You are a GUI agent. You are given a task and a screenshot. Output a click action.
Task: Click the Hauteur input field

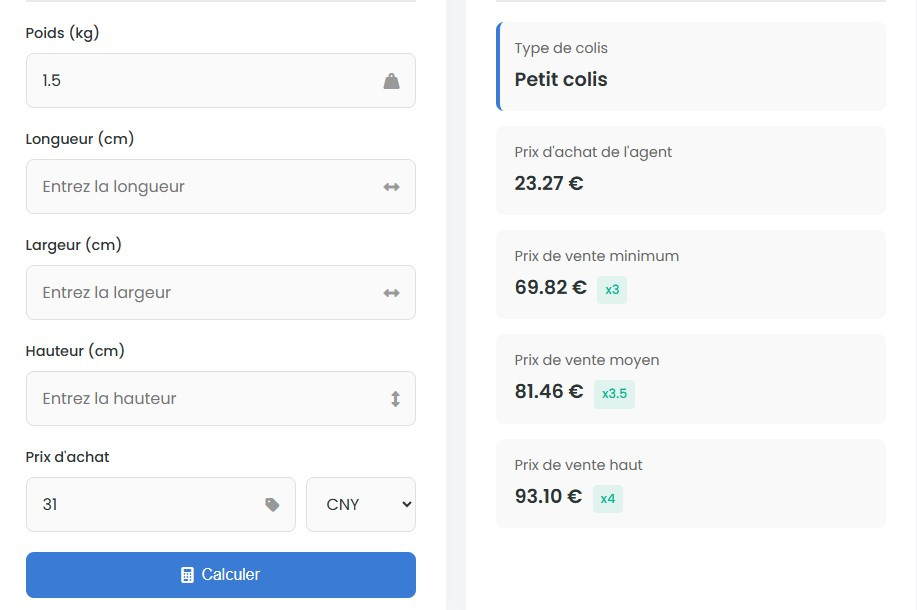[x=200, y=399]
